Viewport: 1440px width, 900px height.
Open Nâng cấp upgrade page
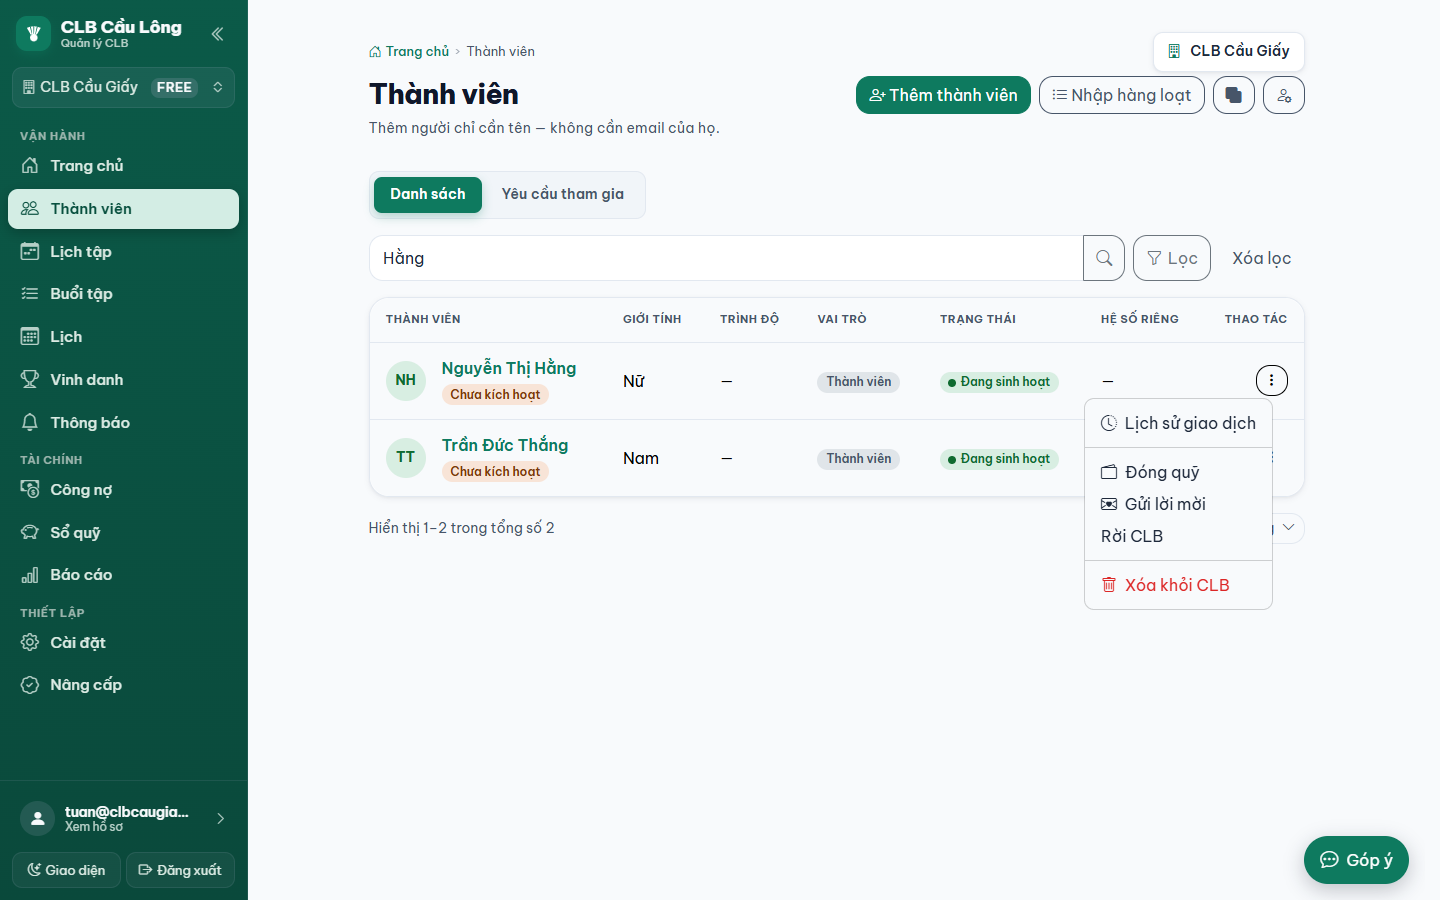(x=123, y=685)
